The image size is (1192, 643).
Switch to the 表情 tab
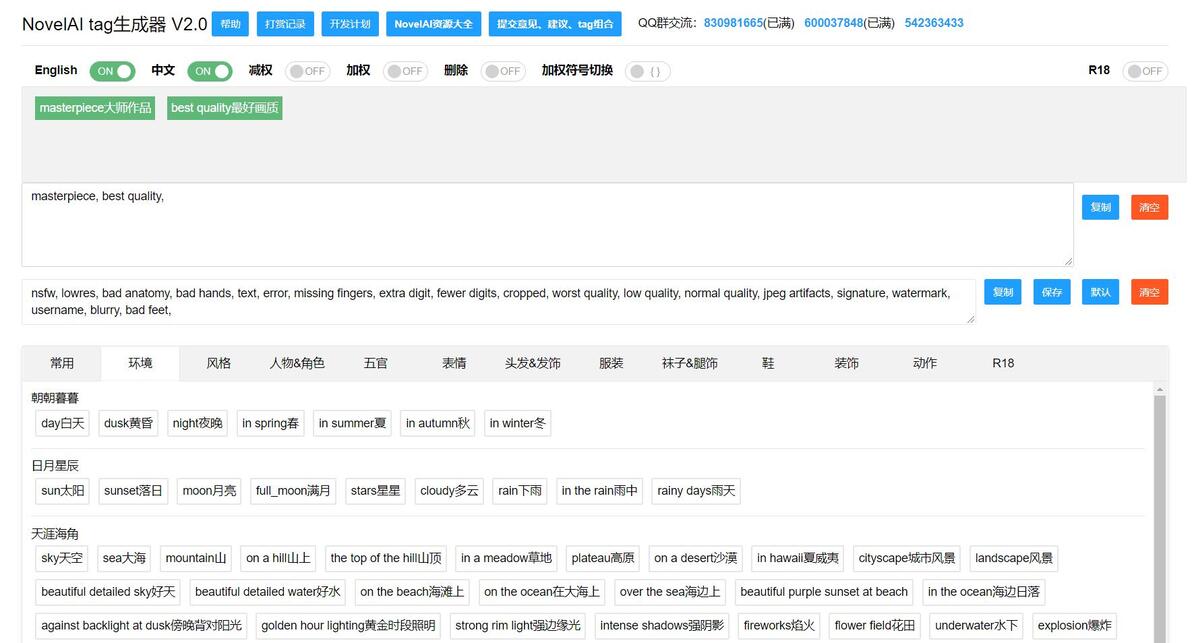(x=454, y=363)
